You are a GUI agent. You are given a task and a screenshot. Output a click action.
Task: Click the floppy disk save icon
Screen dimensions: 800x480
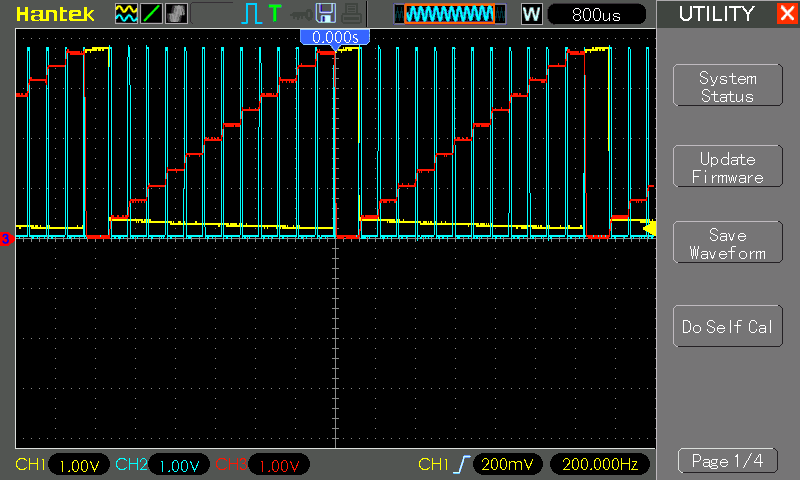coord(325,14)
